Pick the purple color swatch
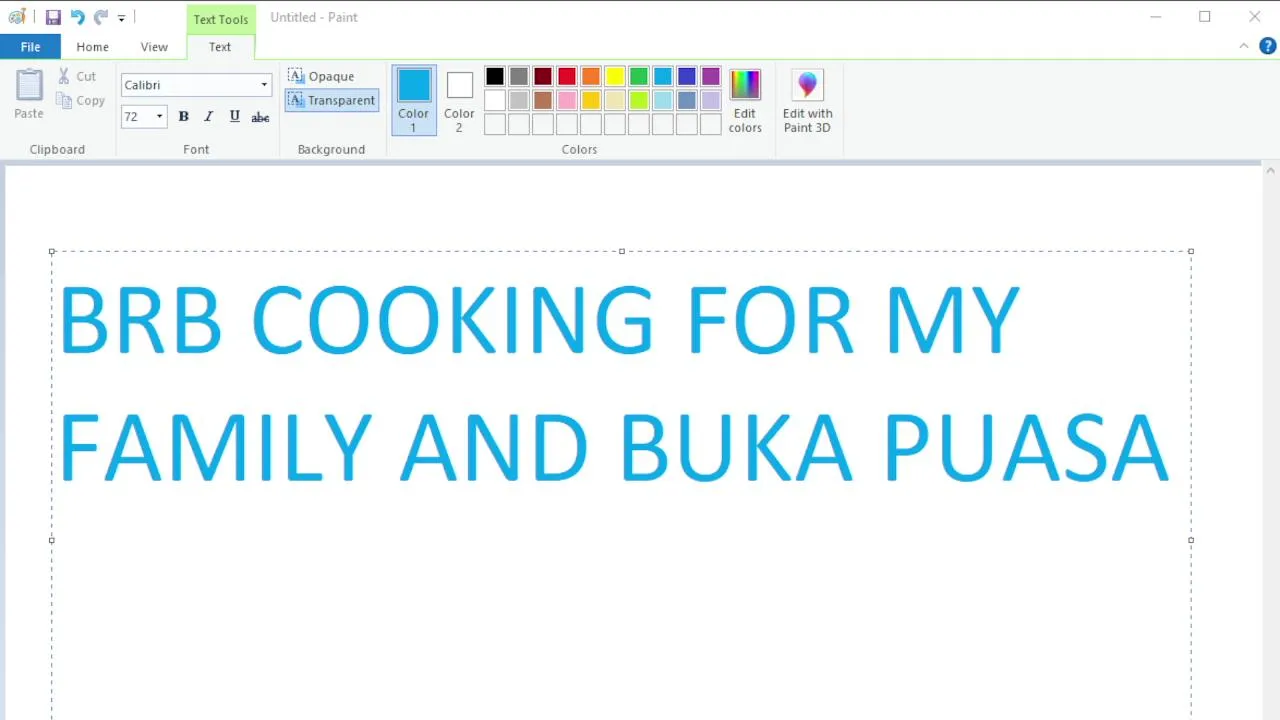This screenshot has width=1280, height=720. (x=711, y=76)
